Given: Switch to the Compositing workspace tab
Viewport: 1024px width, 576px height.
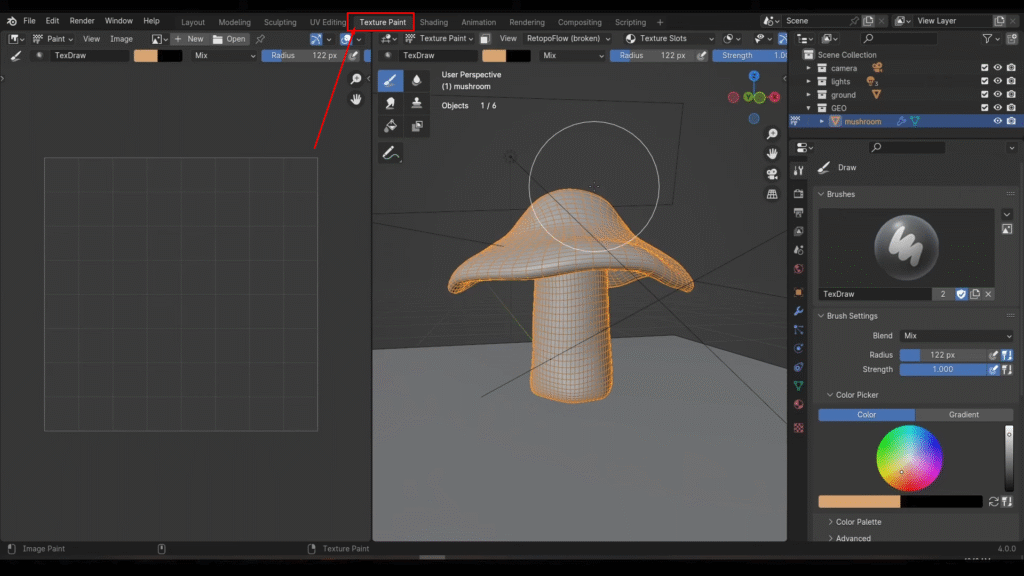Looking at the screenshot, I should pyautogui.click(x=579, y=22).
